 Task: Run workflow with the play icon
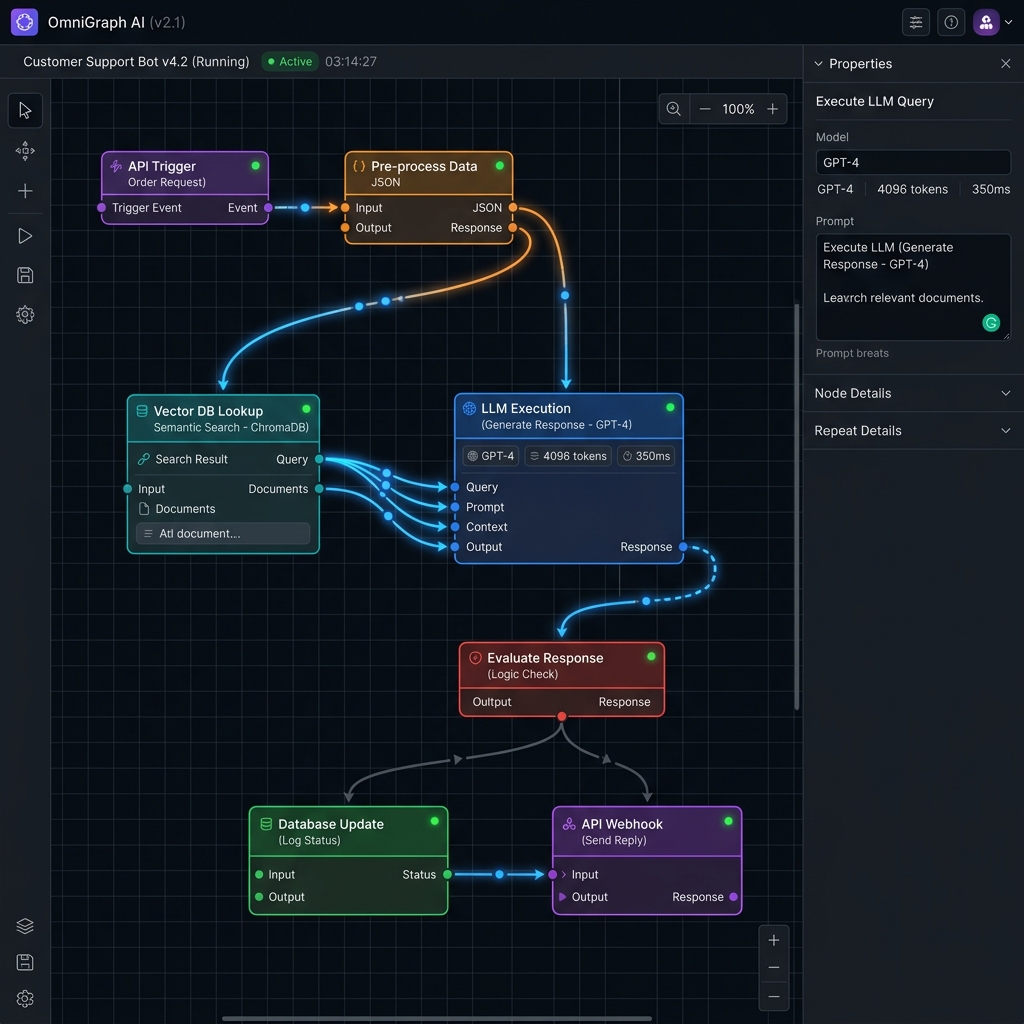25,236
